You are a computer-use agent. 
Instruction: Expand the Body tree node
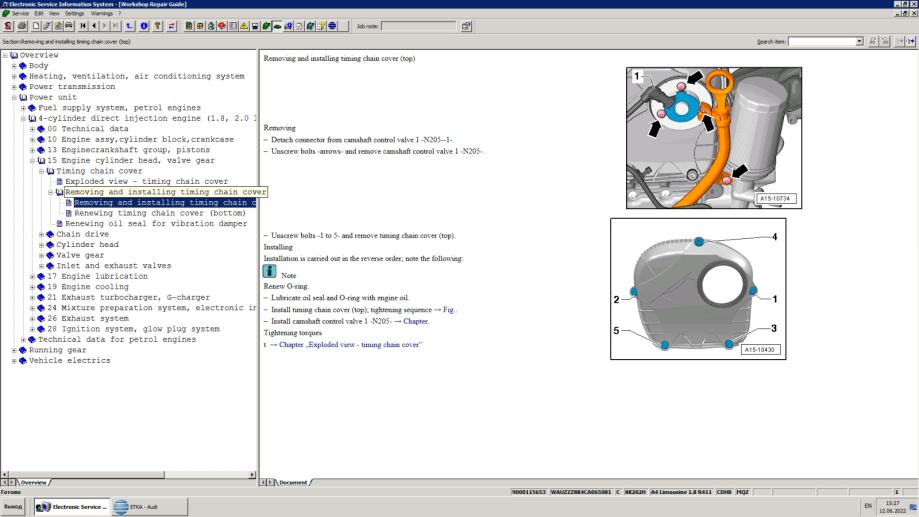click(x=15, y=66)
